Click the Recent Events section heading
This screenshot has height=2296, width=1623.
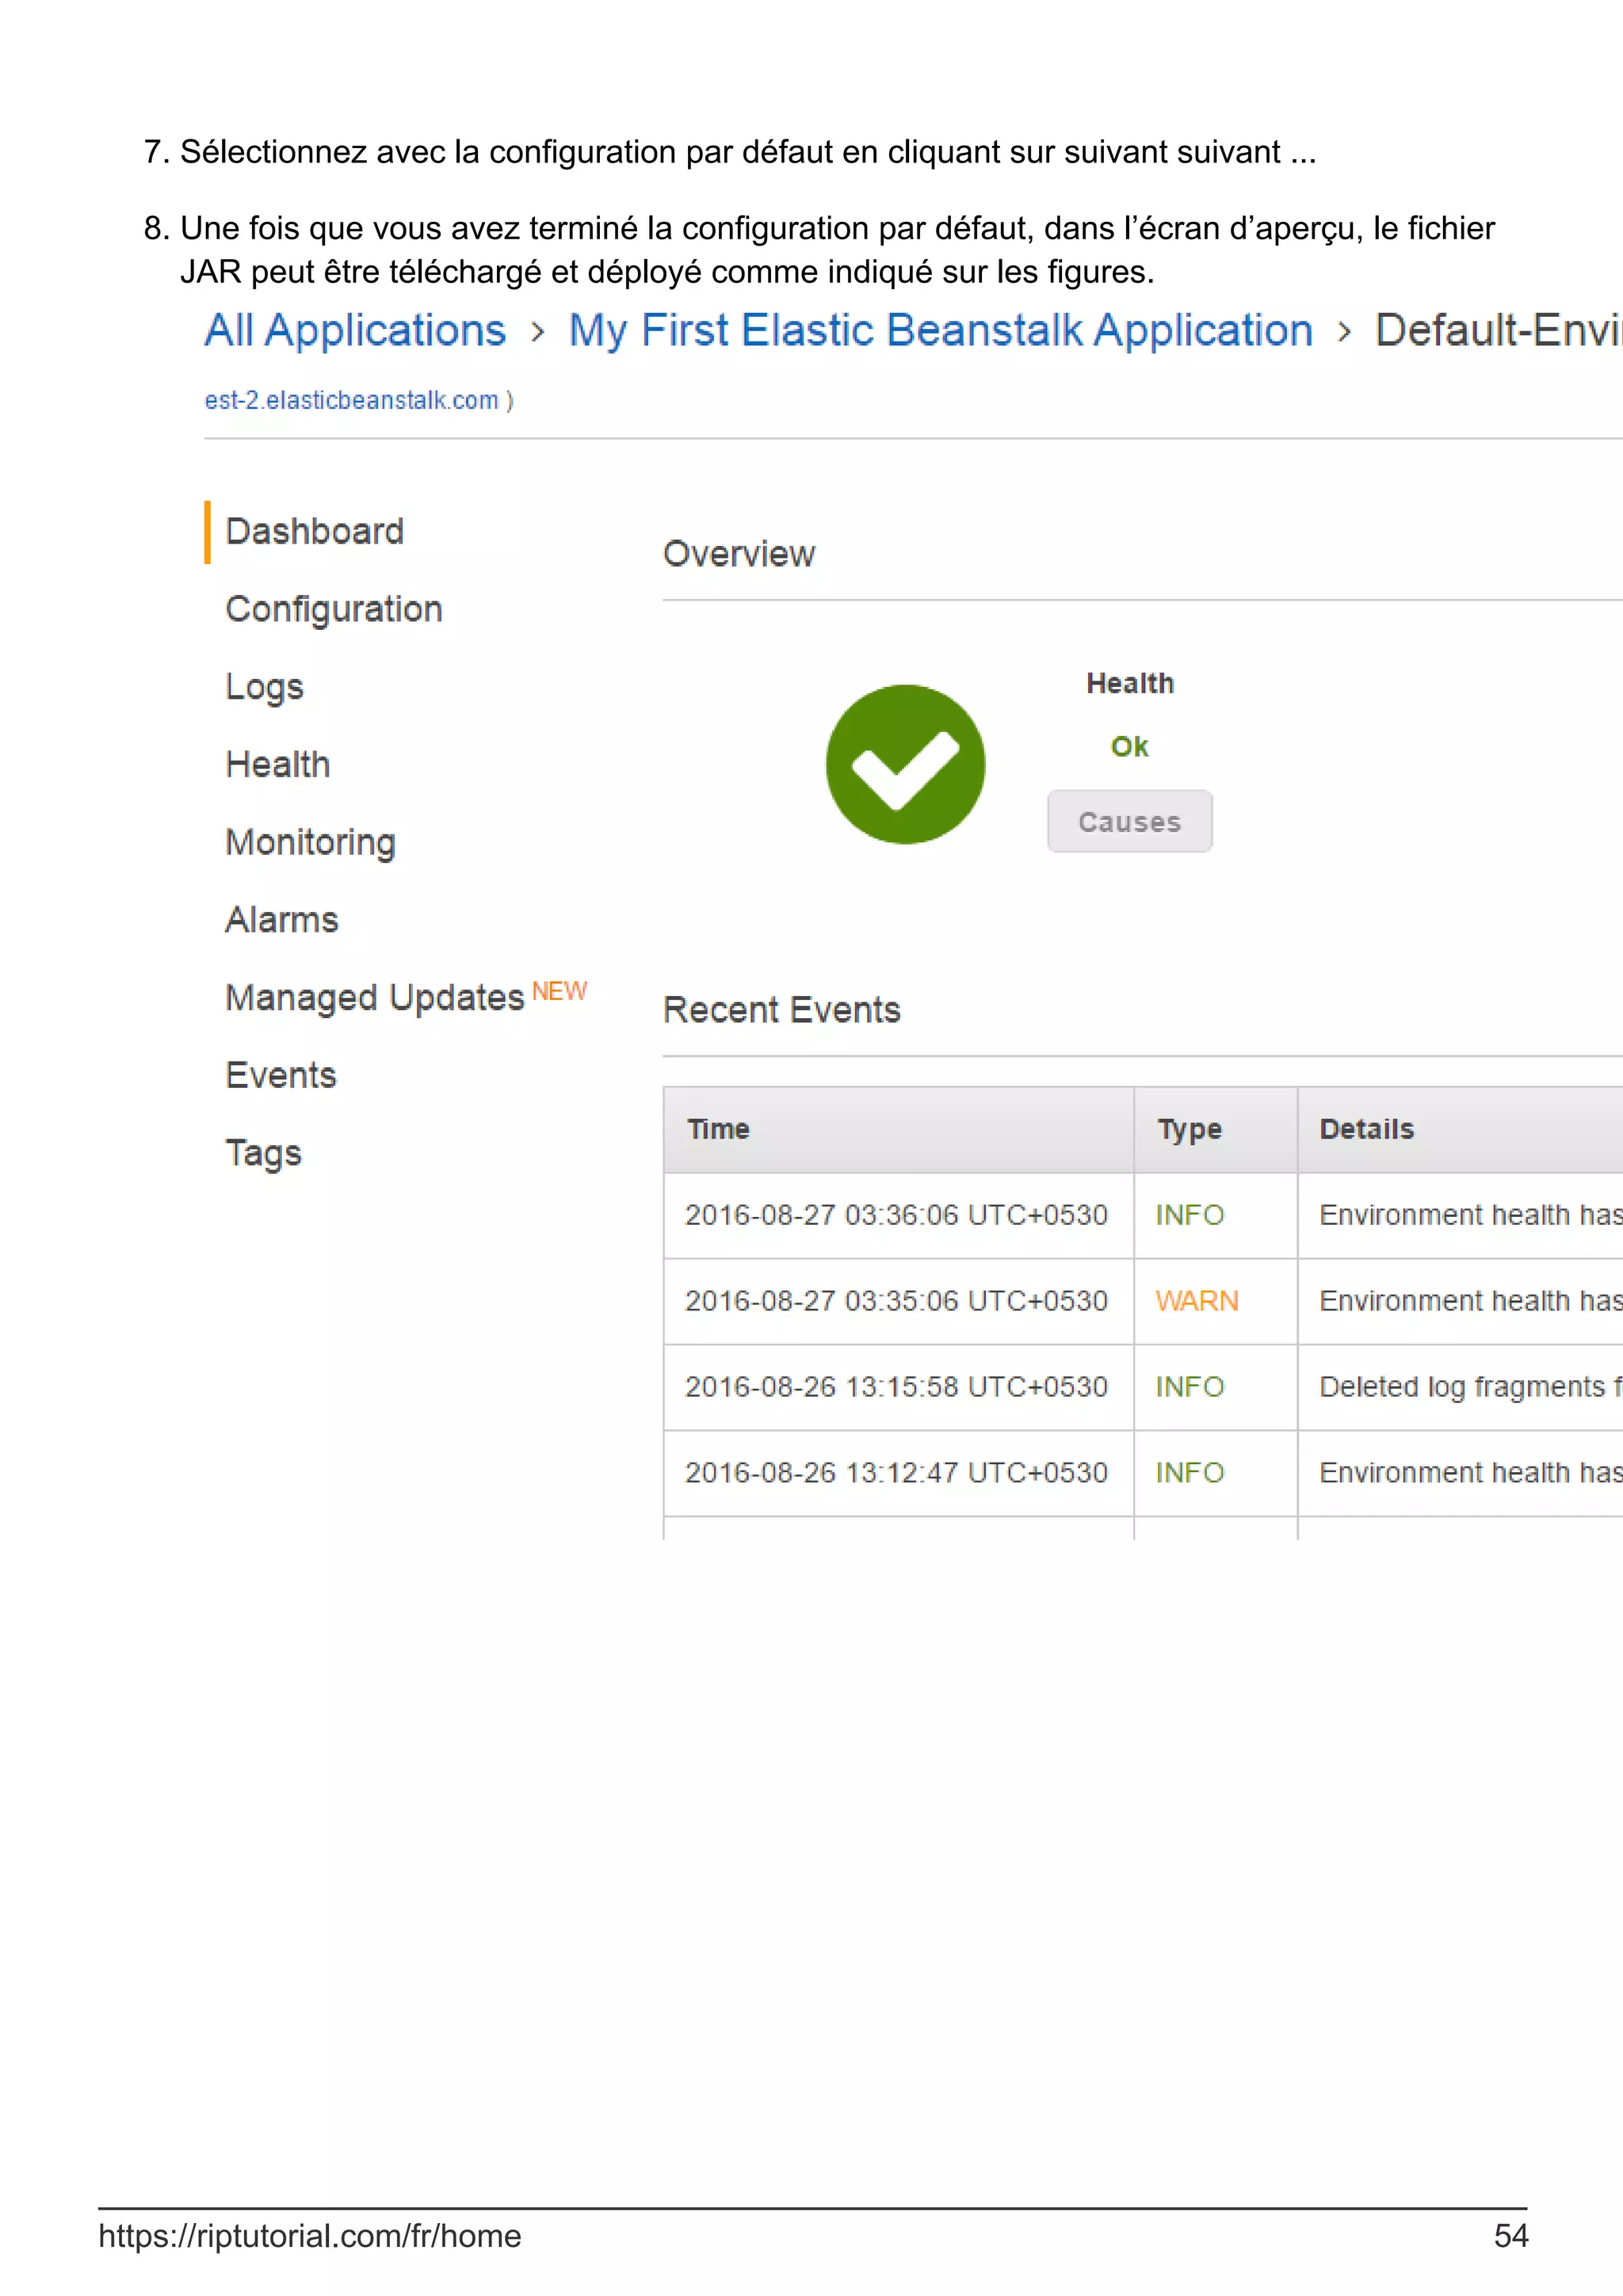coord(782,1010)
